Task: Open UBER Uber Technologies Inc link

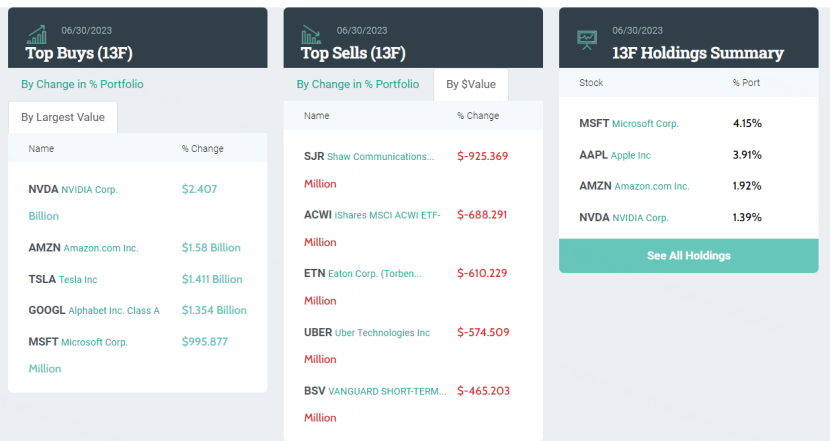Action: 367,332
